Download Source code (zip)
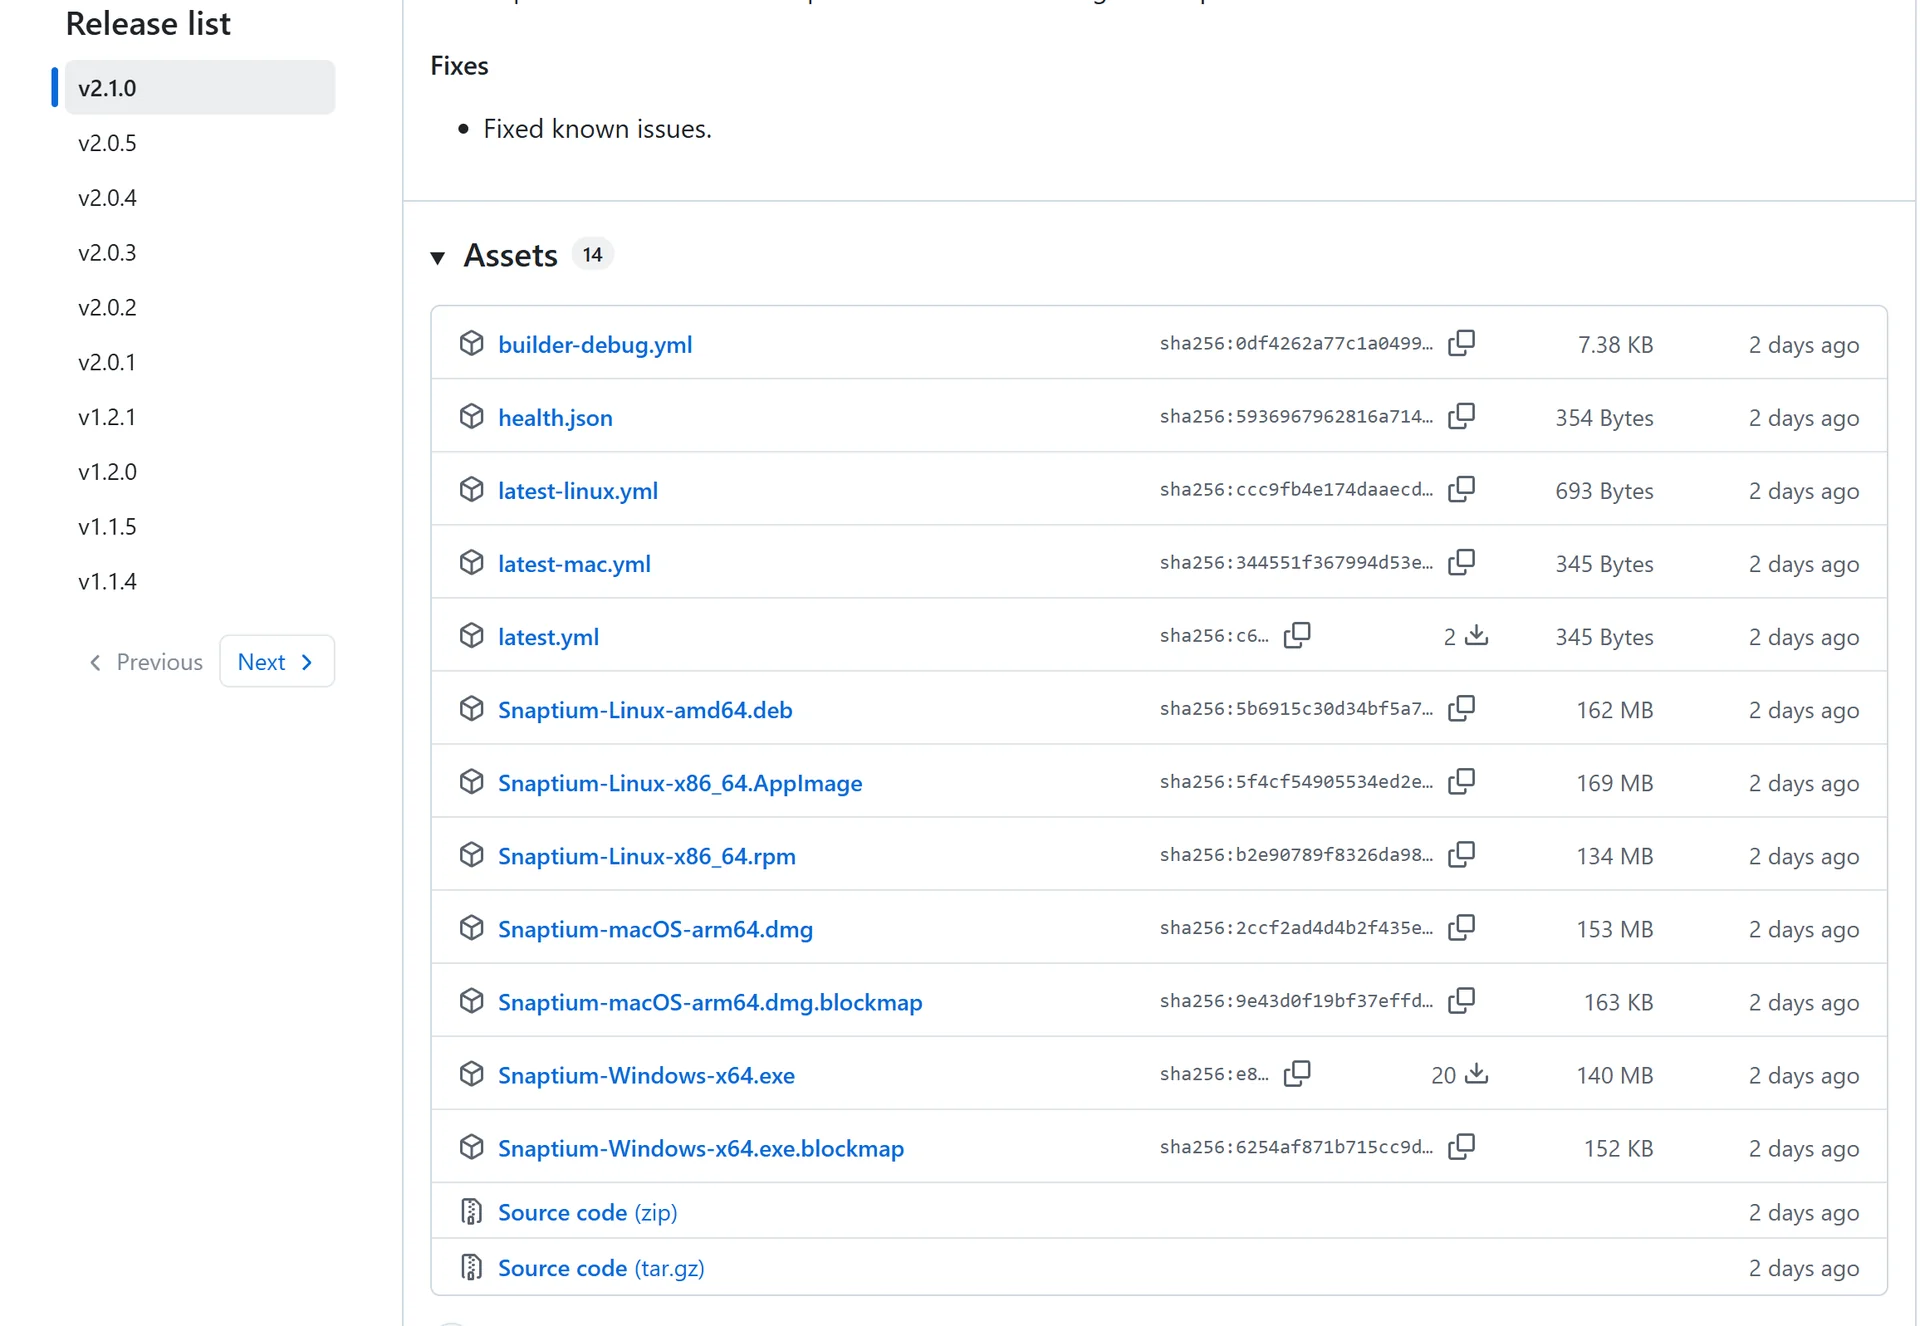 pos(587,1211)
